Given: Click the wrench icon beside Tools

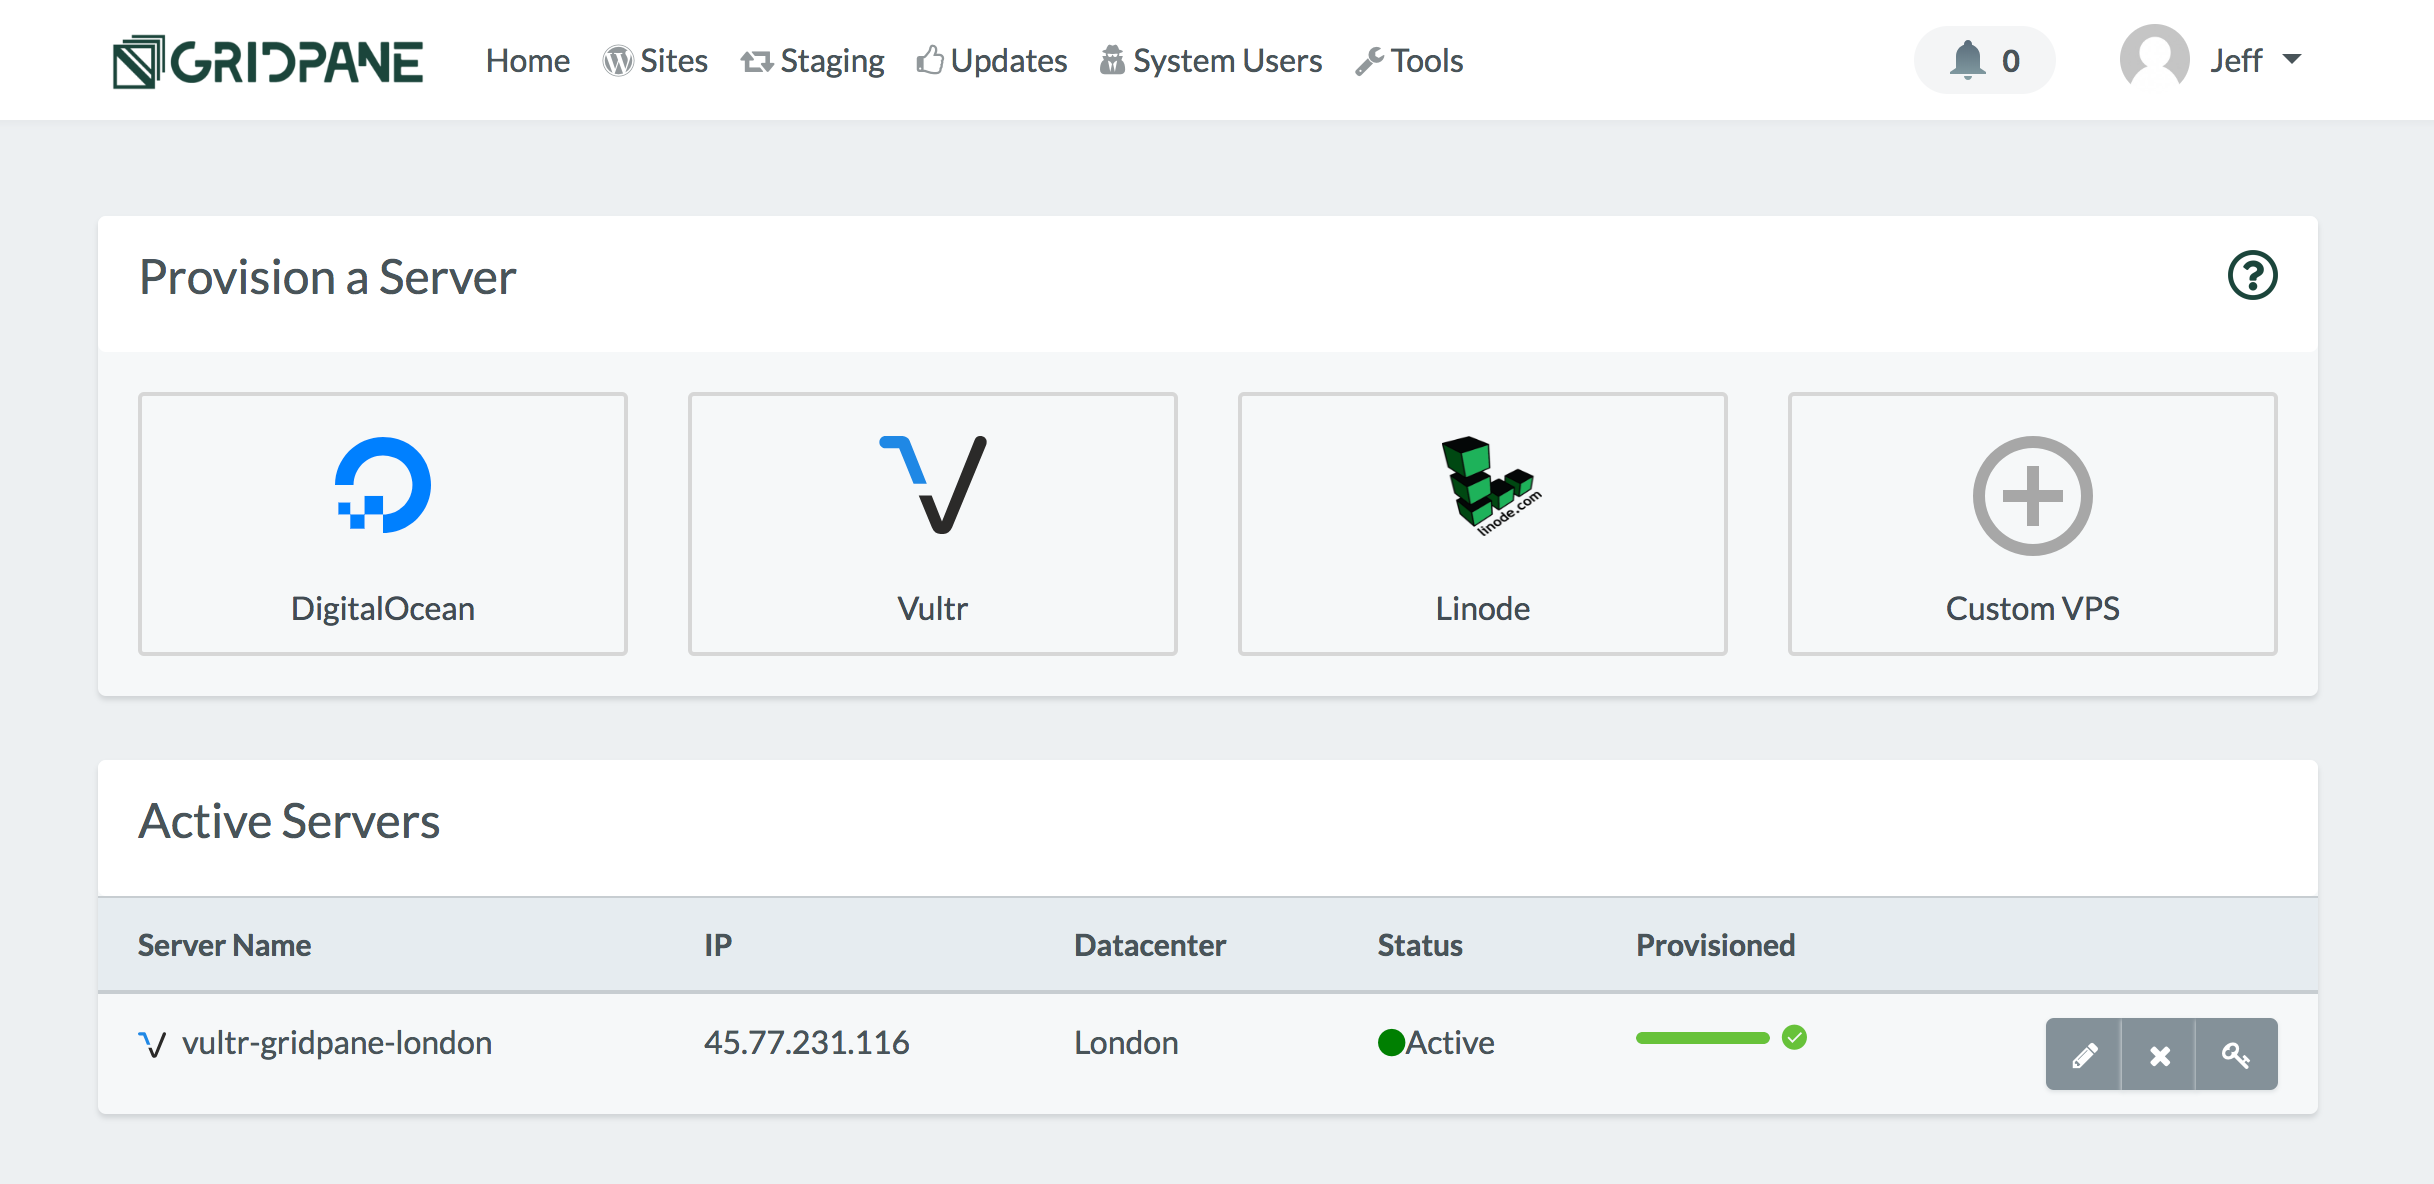Looking at the screenshot, I should pos(1370,62).
